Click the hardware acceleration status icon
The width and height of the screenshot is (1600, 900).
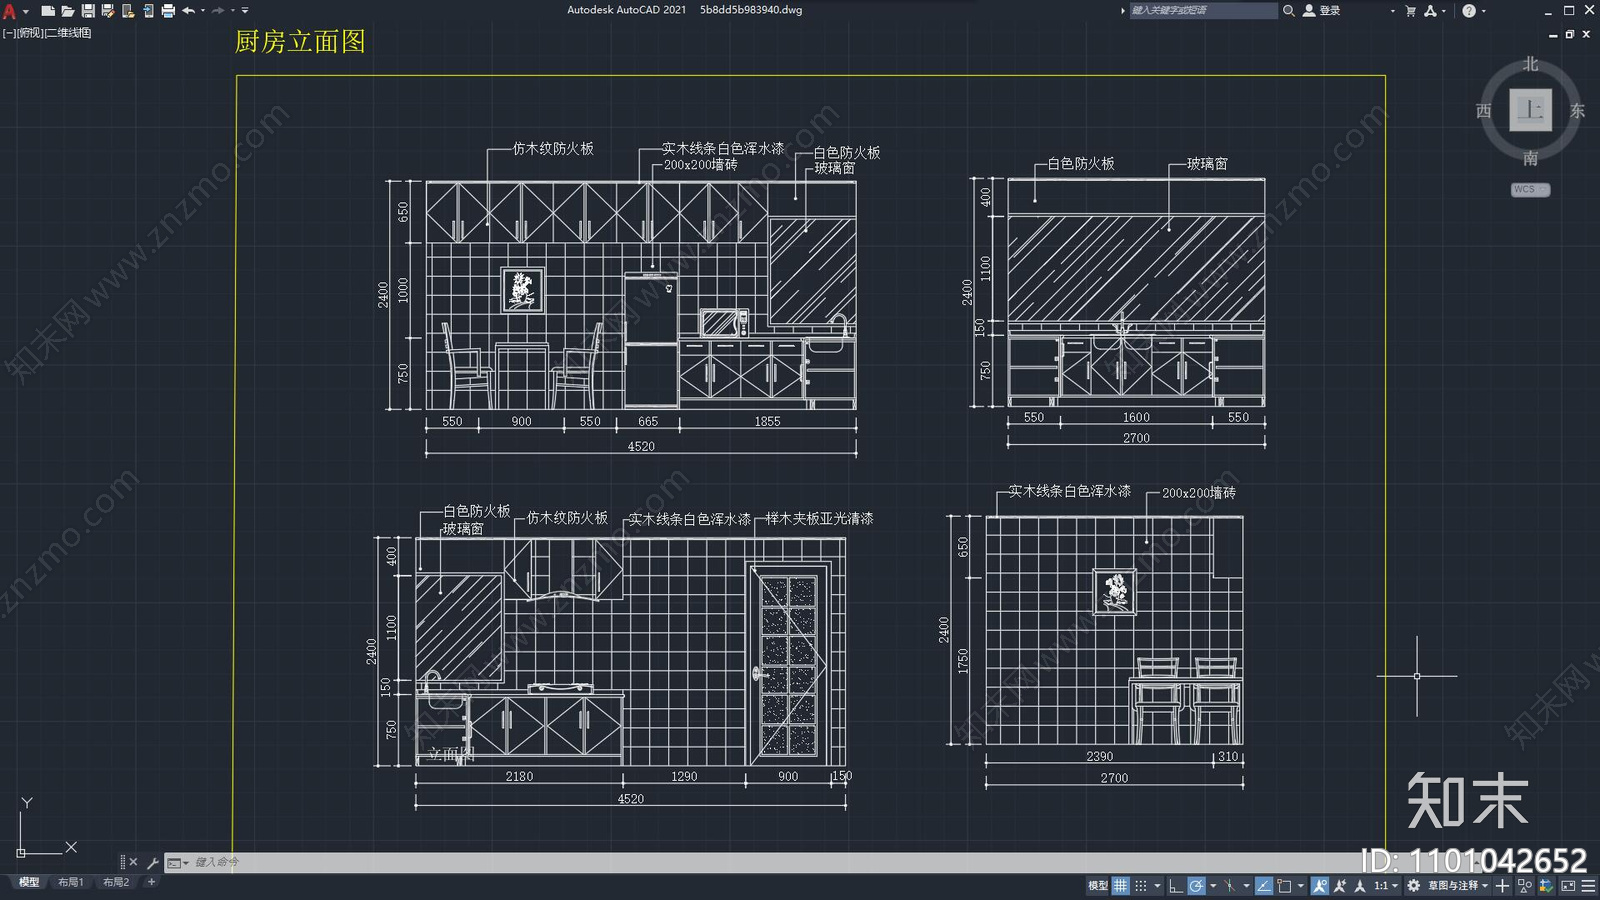coord(1547,885)
